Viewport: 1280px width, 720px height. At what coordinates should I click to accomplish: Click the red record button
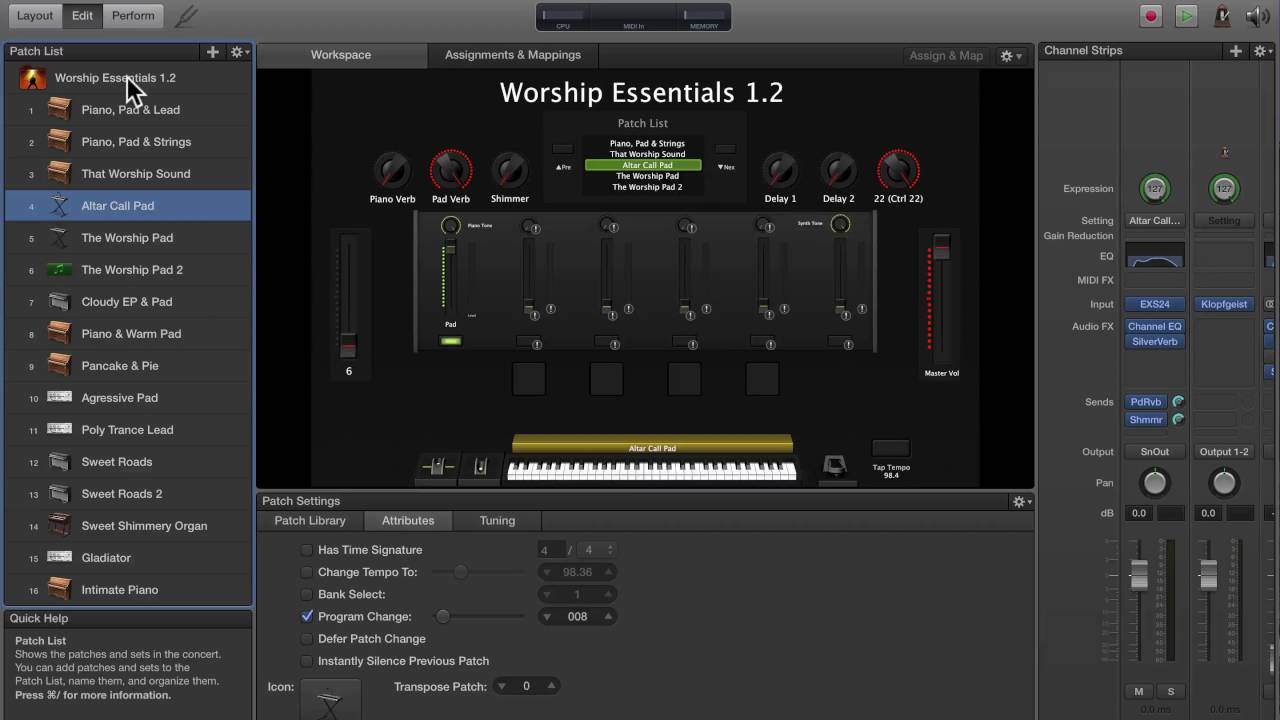(x=1151, y=16)
